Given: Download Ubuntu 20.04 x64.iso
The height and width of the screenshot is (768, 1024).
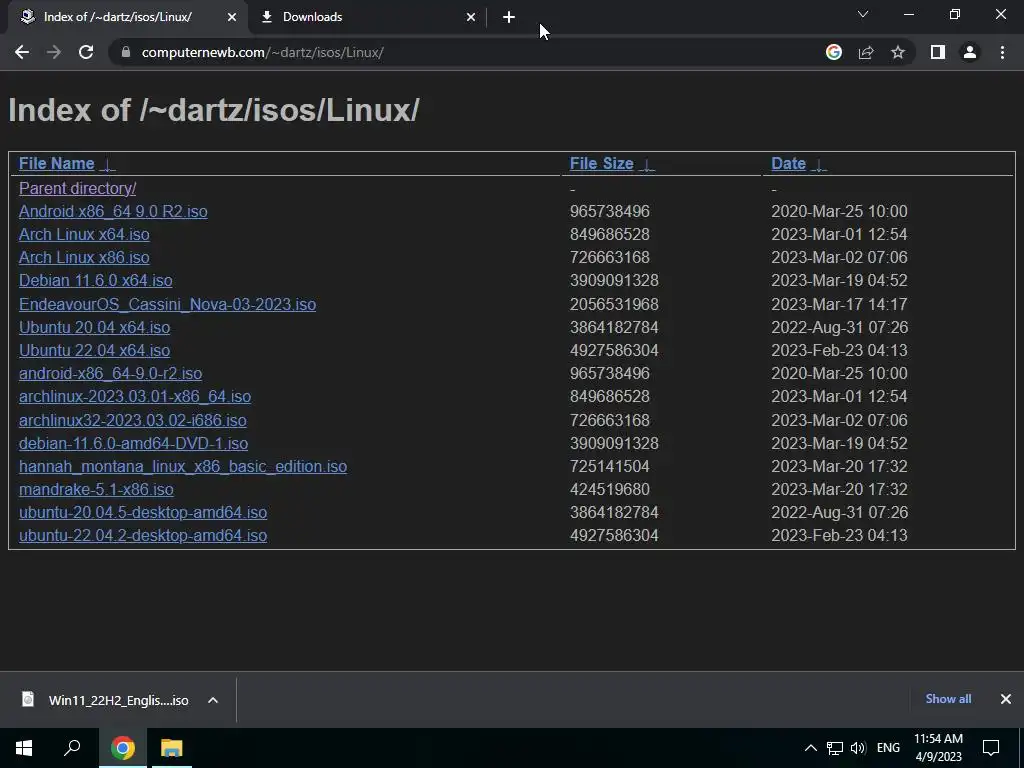Looking at the screenshot, I should pyautogui.click(x=95, y=327).
